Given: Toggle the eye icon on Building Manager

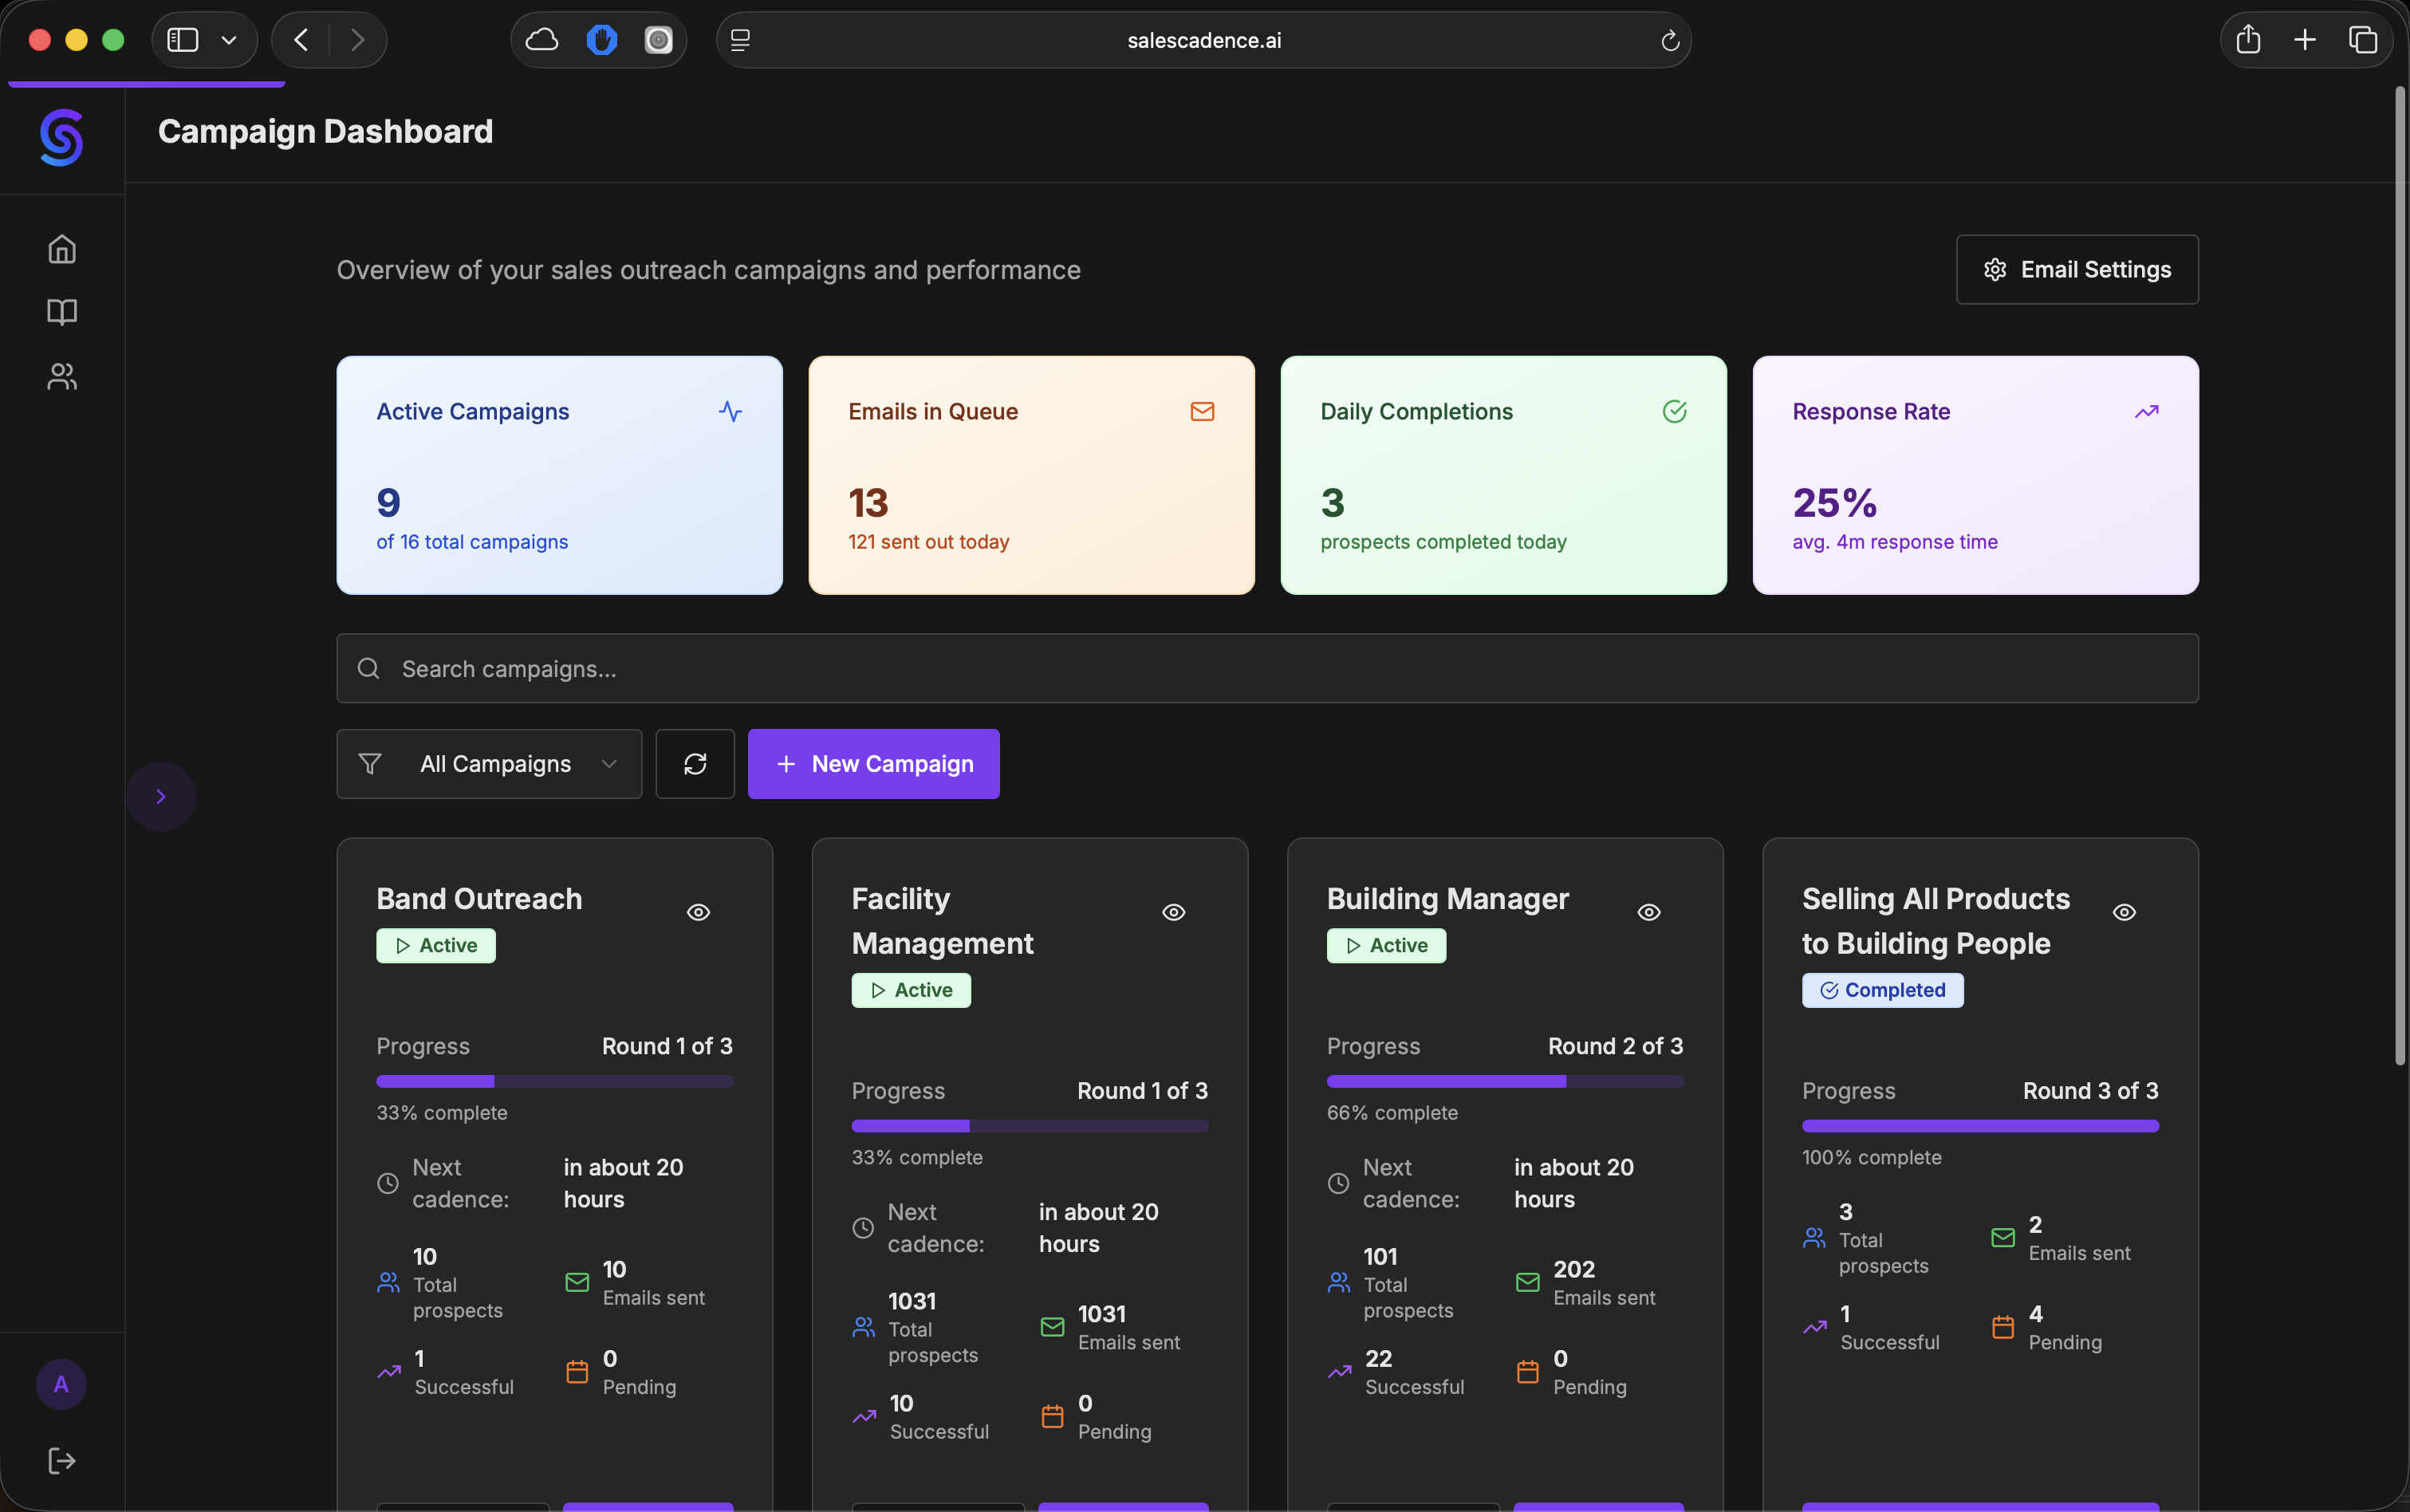Looking at the screenshot, I should pyautogui.click(x=1648, y=912).
